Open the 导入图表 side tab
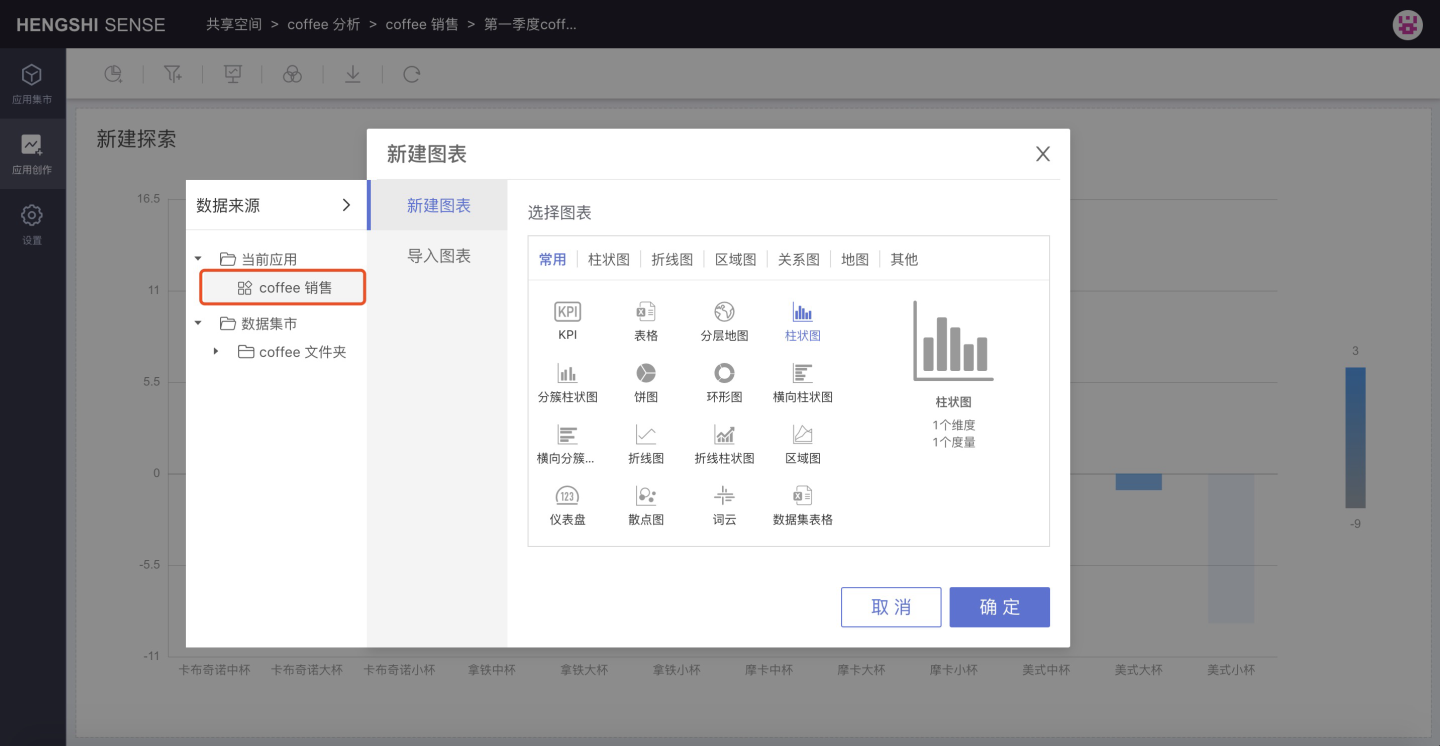 coord(438,256)
